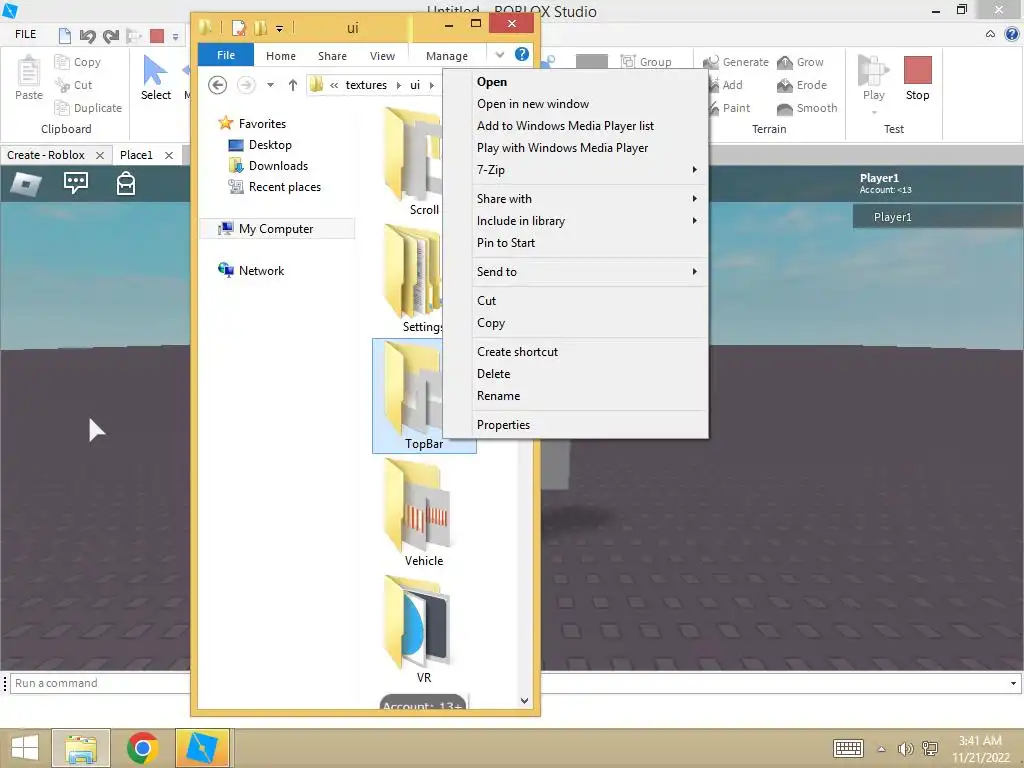Click the red stop square in quick access bar
The width and height of the screenshot is (1024, 768).
157,35
